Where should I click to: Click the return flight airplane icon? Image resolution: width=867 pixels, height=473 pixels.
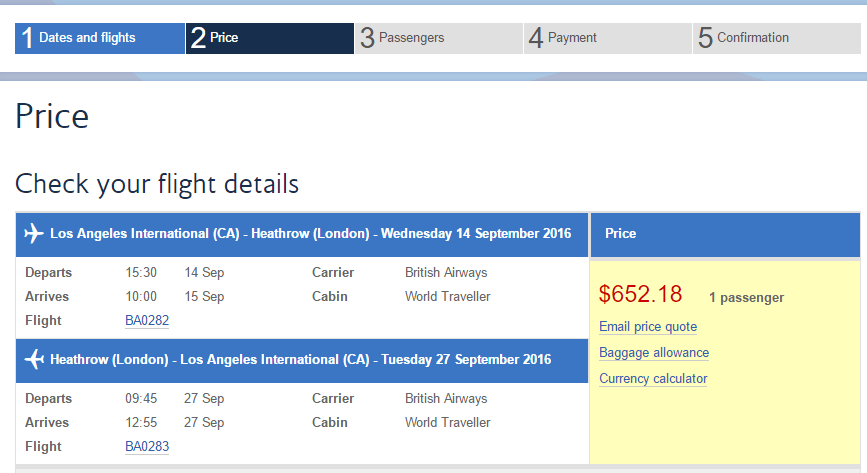click(34, 360)
